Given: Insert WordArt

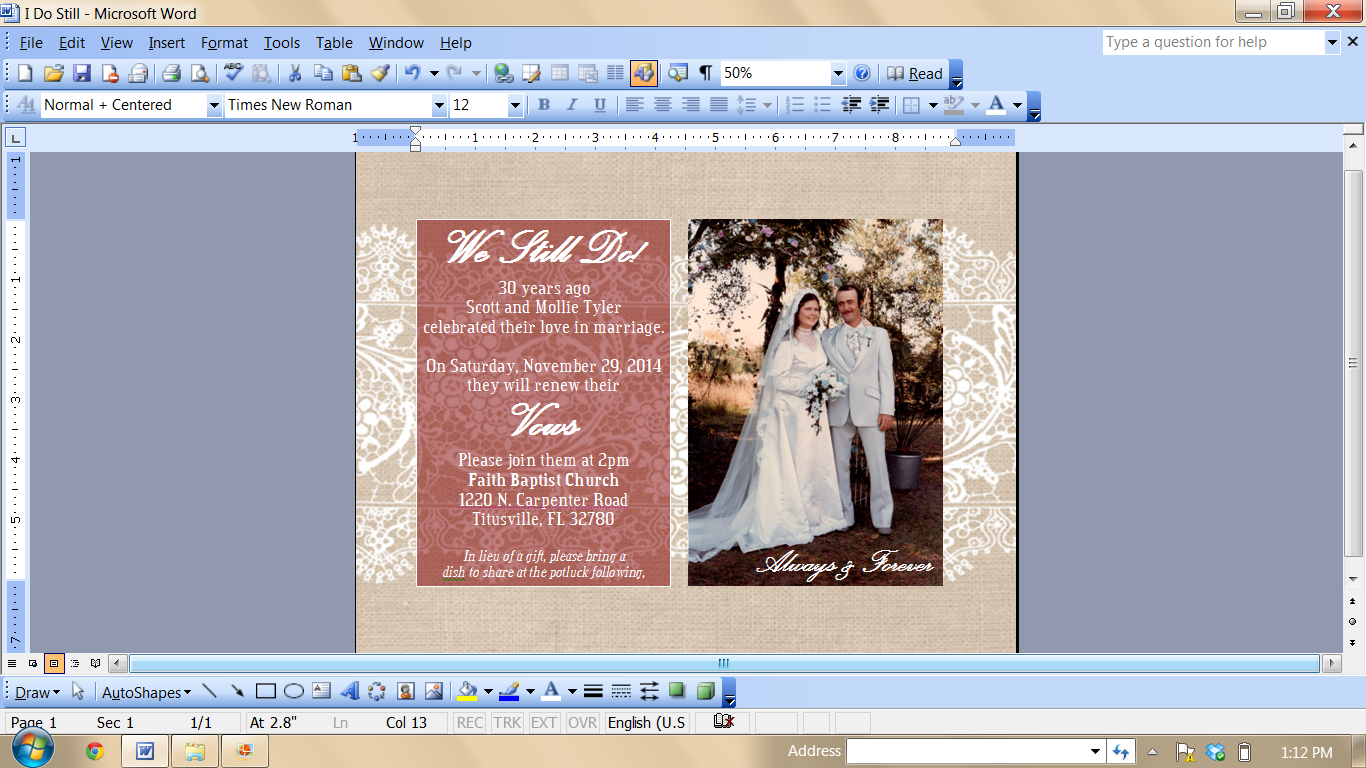Looking at the screenshot, I should [x=349, y=691].
